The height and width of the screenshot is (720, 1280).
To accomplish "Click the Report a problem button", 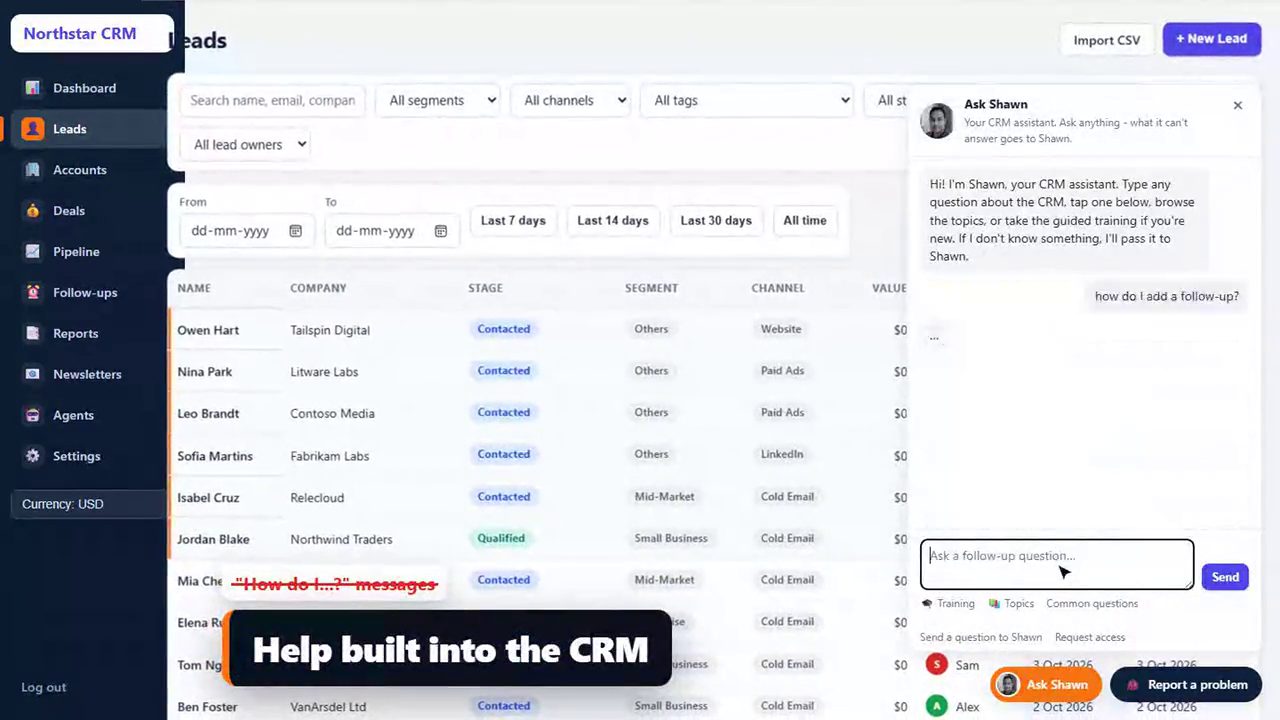I will [1186, 685].
